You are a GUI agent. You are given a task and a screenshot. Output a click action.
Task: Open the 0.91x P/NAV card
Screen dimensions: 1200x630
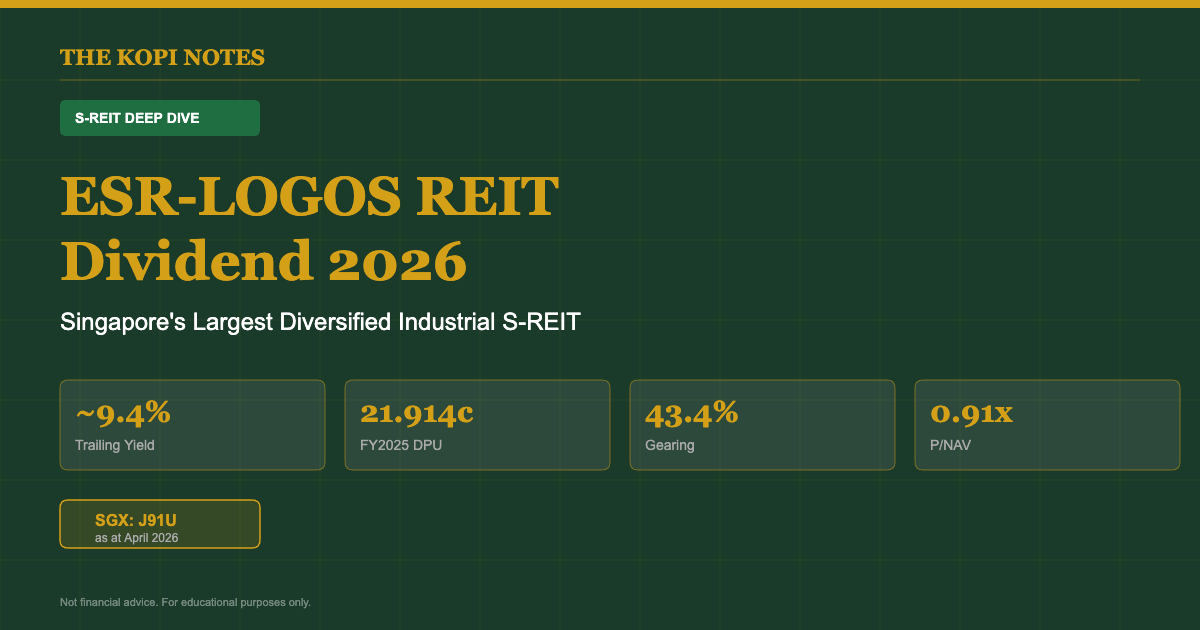(x=1047, y=425)
